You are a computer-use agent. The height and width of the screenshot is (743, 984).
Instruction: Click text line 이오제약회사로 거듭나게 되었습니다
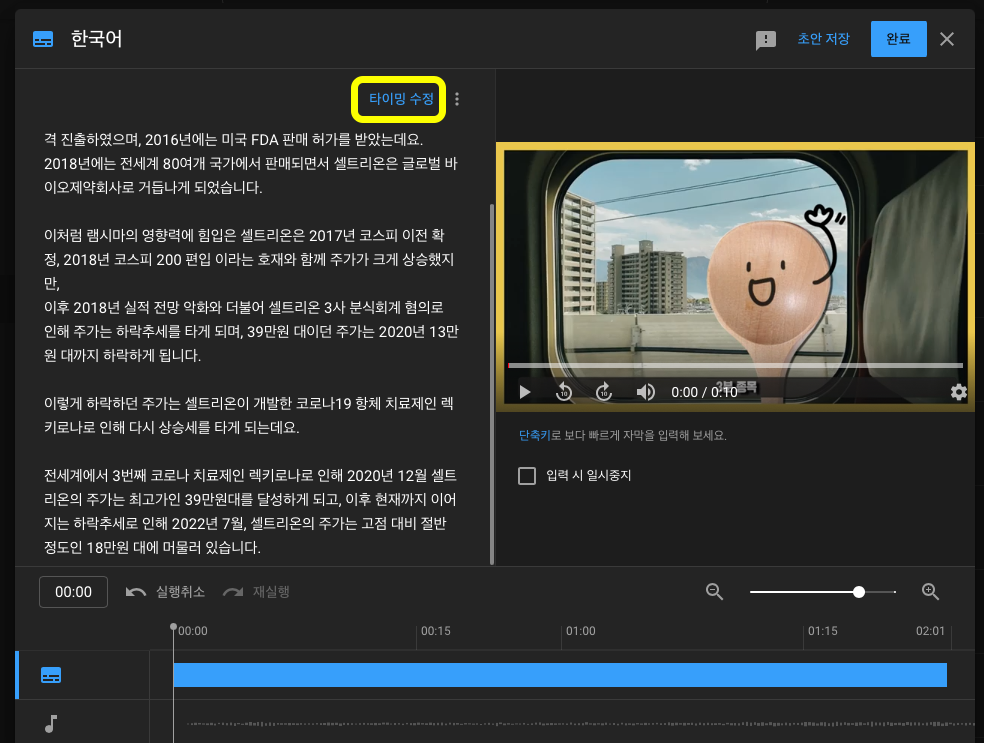click(153, 187)
